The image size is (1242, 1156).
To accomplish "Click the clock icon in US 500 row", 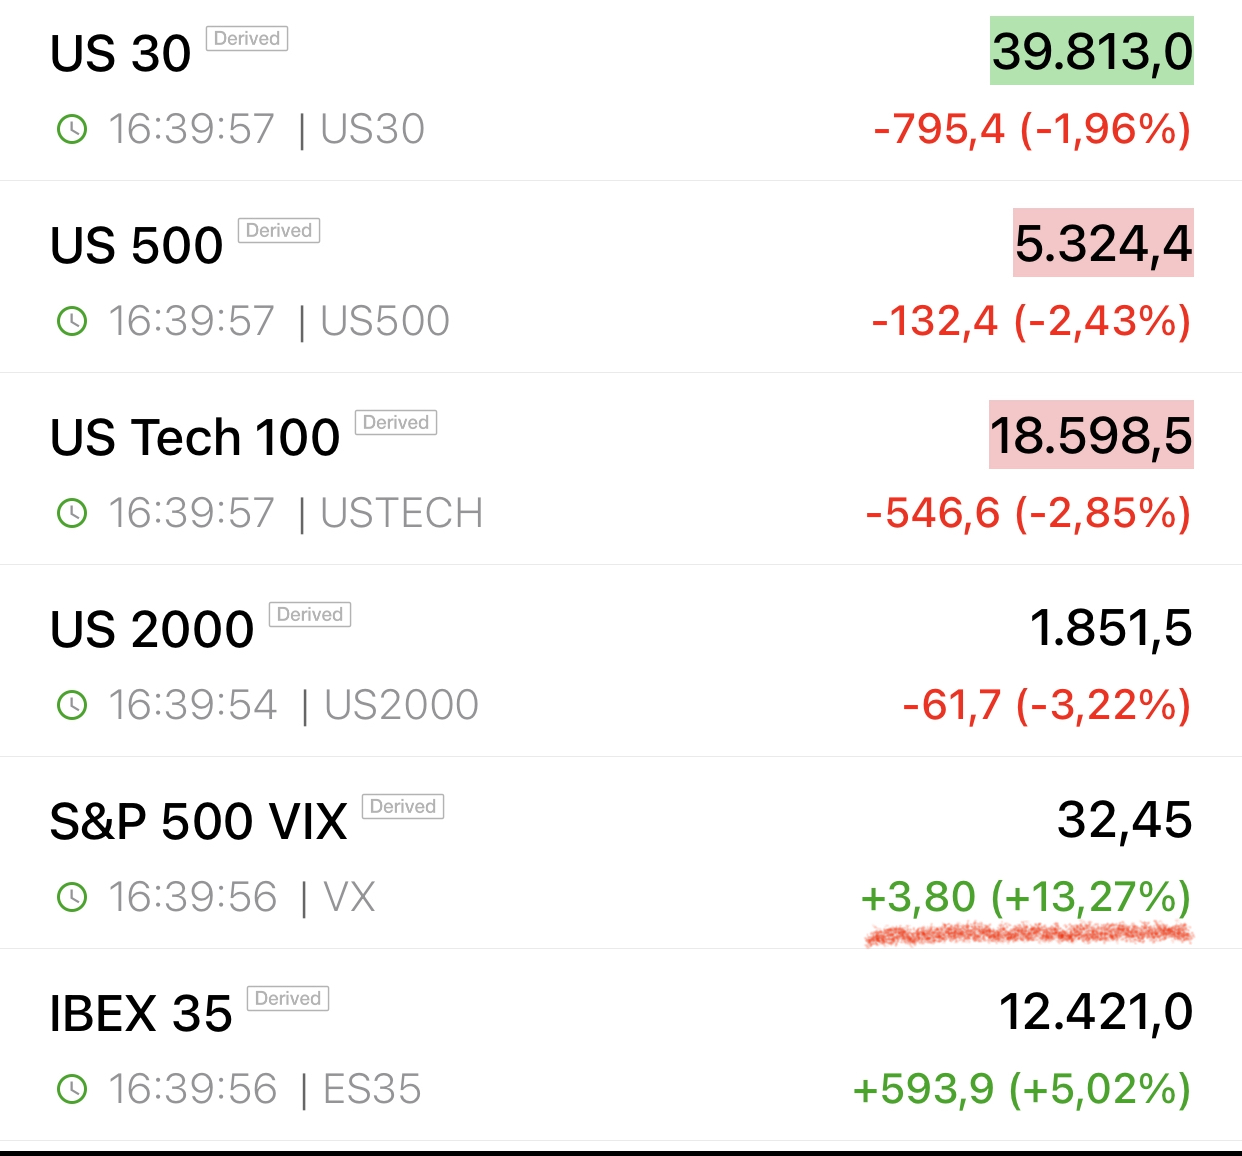I will click(72, 321).
